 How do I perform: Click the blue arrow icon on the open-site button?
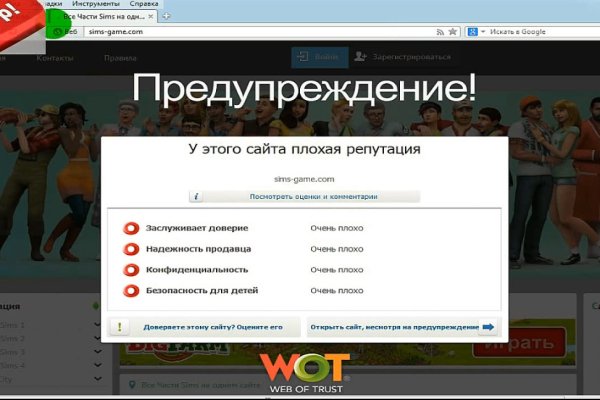[x=487, y=327]
